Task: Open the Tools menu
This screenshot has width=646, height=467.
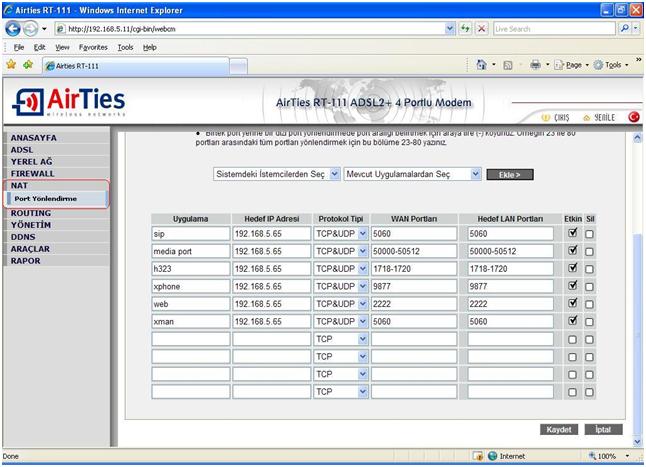Action: pyautogui.click(x=125, y=47)
